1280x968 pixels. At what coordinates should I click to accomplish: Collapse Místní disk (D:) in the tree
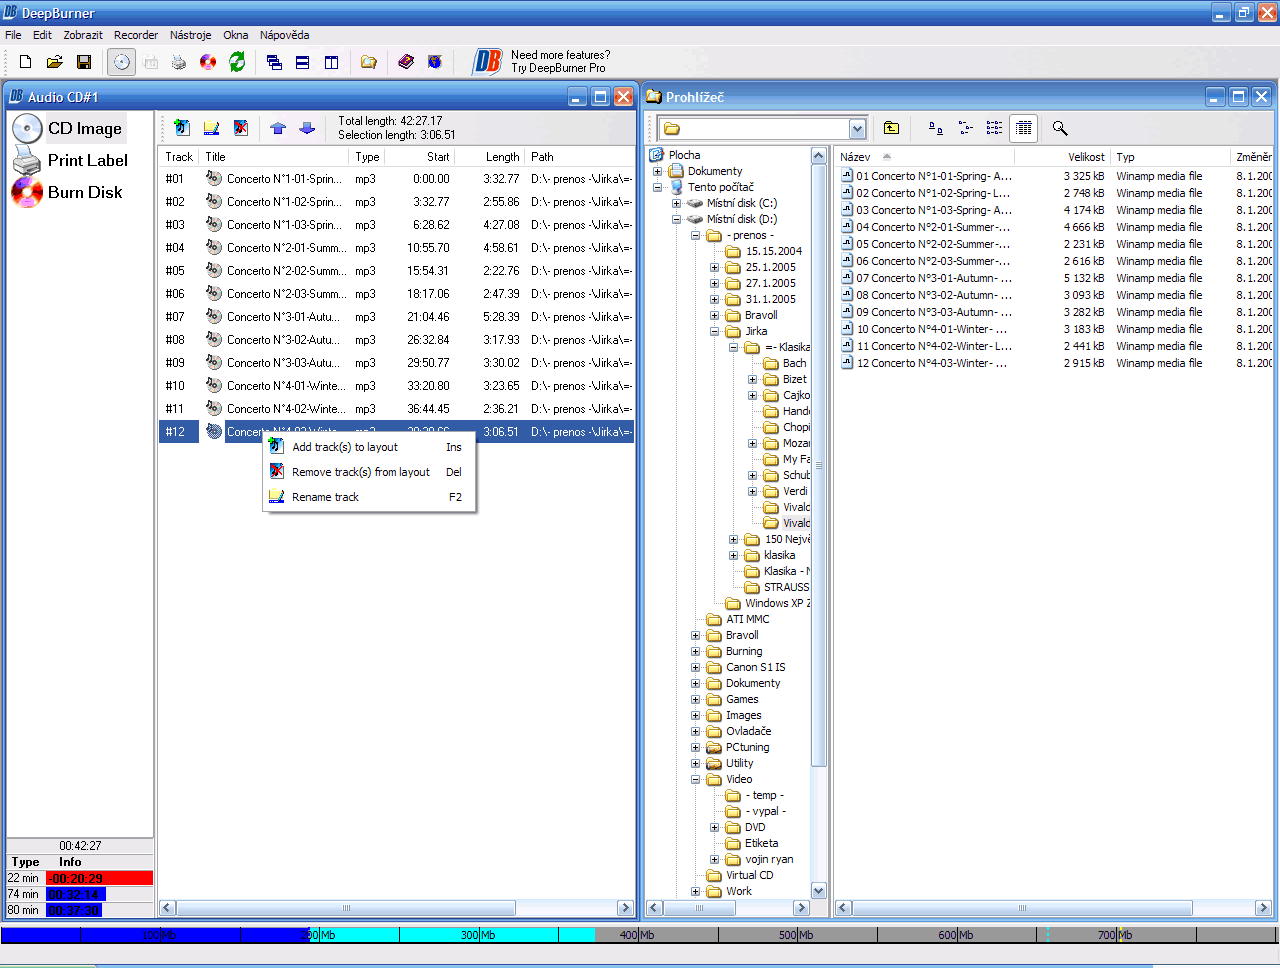coord(677,219)
